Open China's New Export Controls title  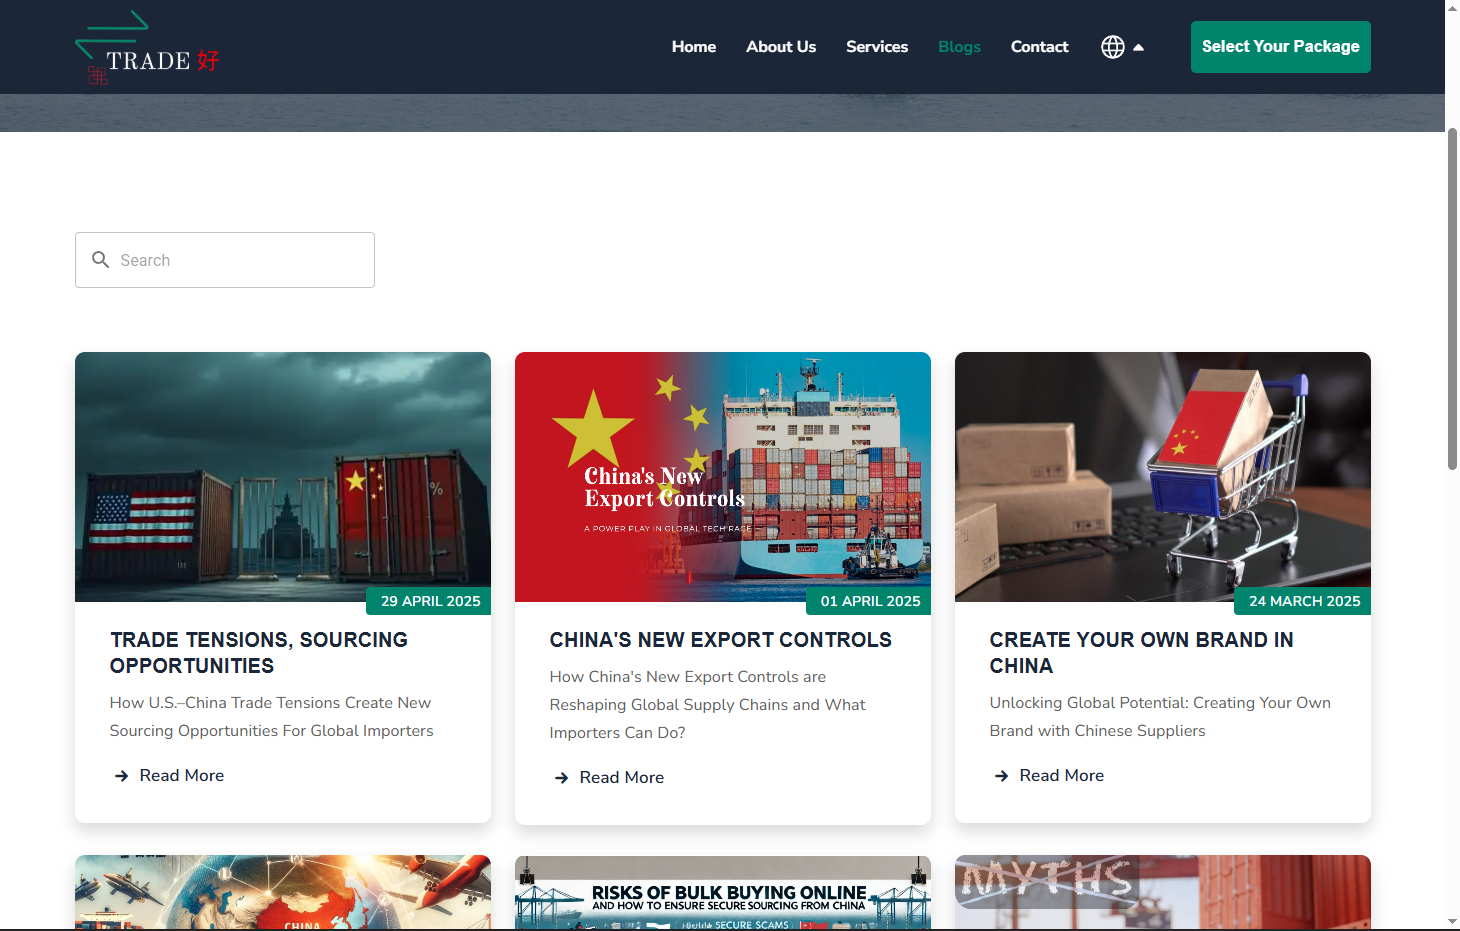click(x=721, y=640)
